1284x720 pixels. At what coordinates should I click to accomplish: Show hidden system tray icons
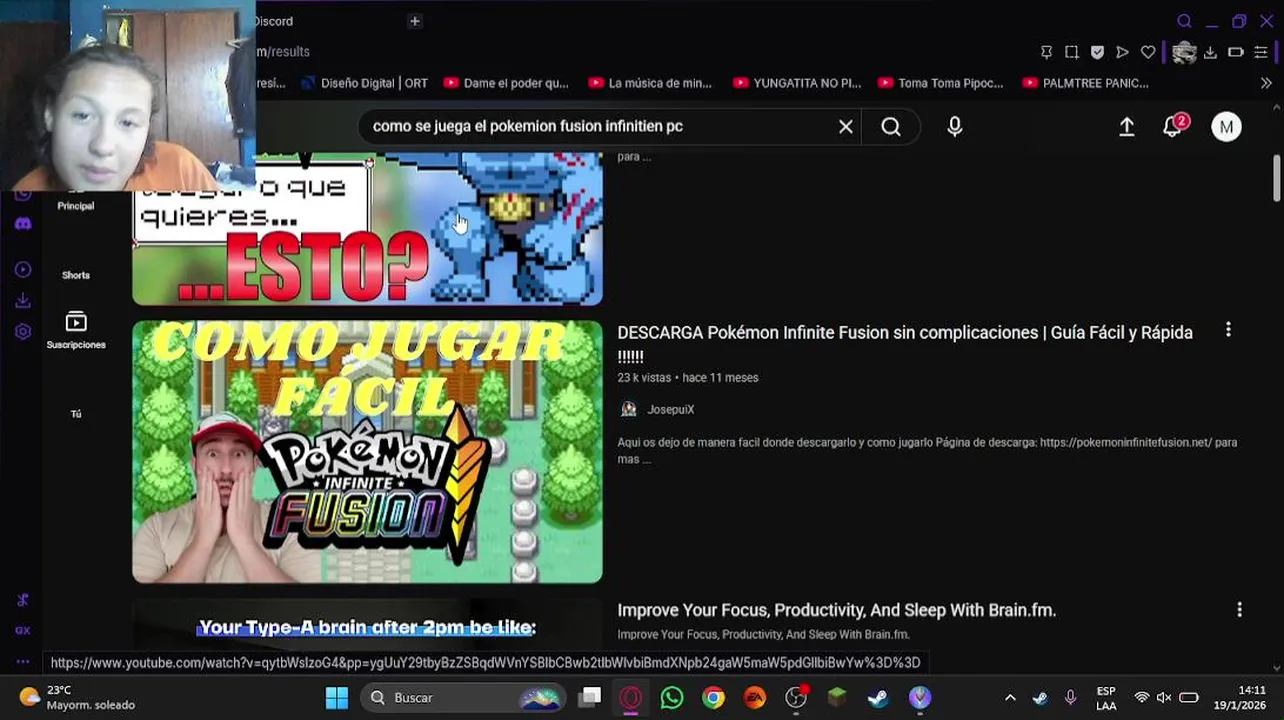[1010, 697]
